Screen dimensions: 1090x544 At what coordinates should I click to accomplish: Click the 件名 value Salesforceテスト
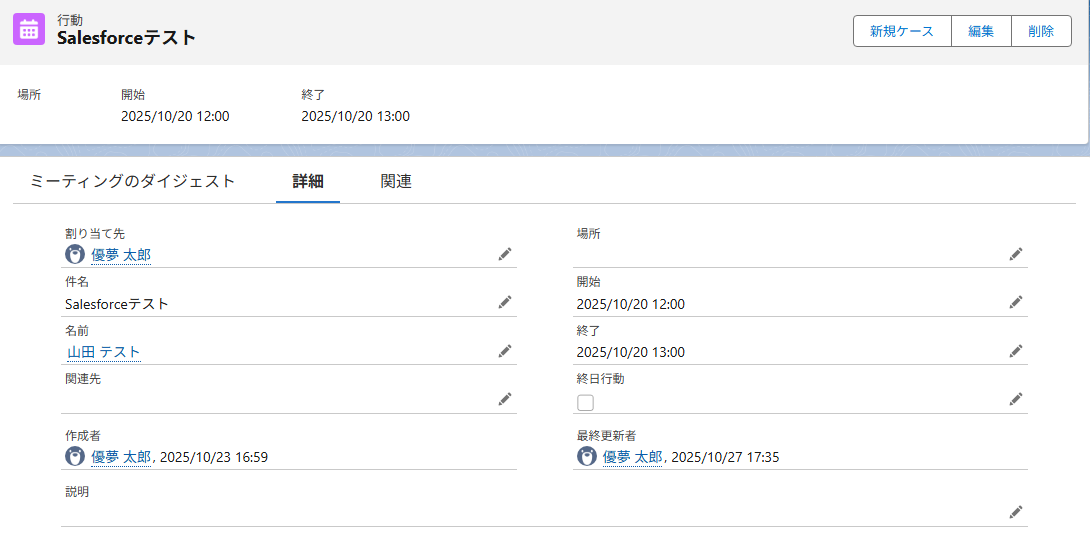pyautogui.click(x=117, y=304)
